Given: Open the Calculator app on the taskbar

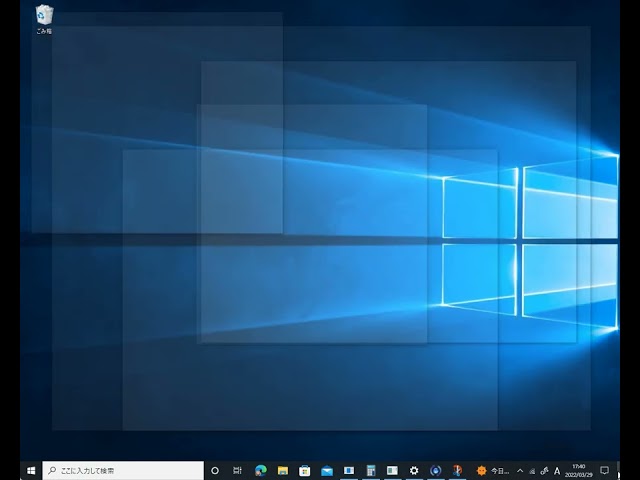Looking at the screenshot, I should [371, 471].
